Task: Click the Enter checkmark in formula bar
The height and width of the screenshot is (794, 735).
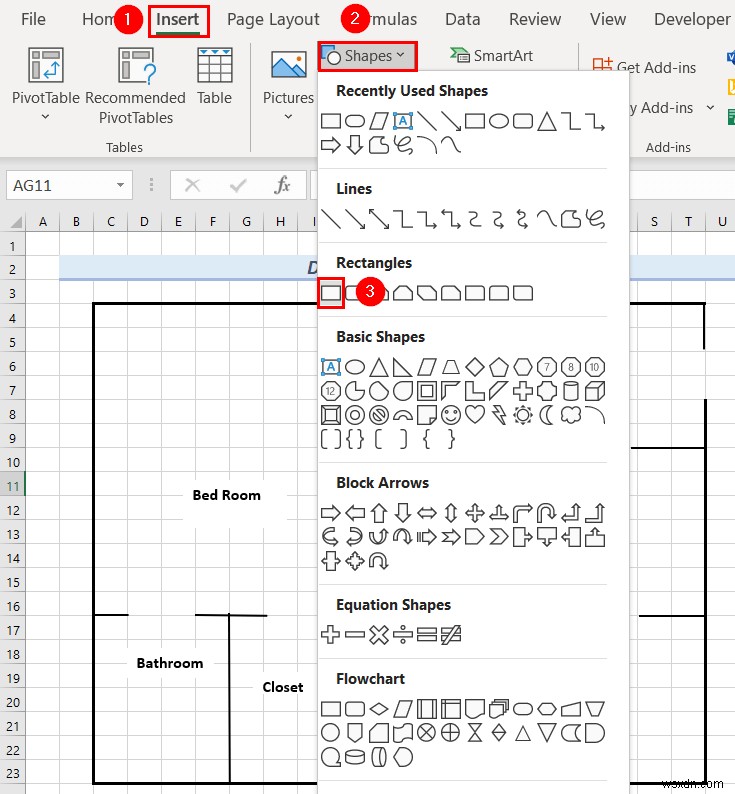Action: 238,185
